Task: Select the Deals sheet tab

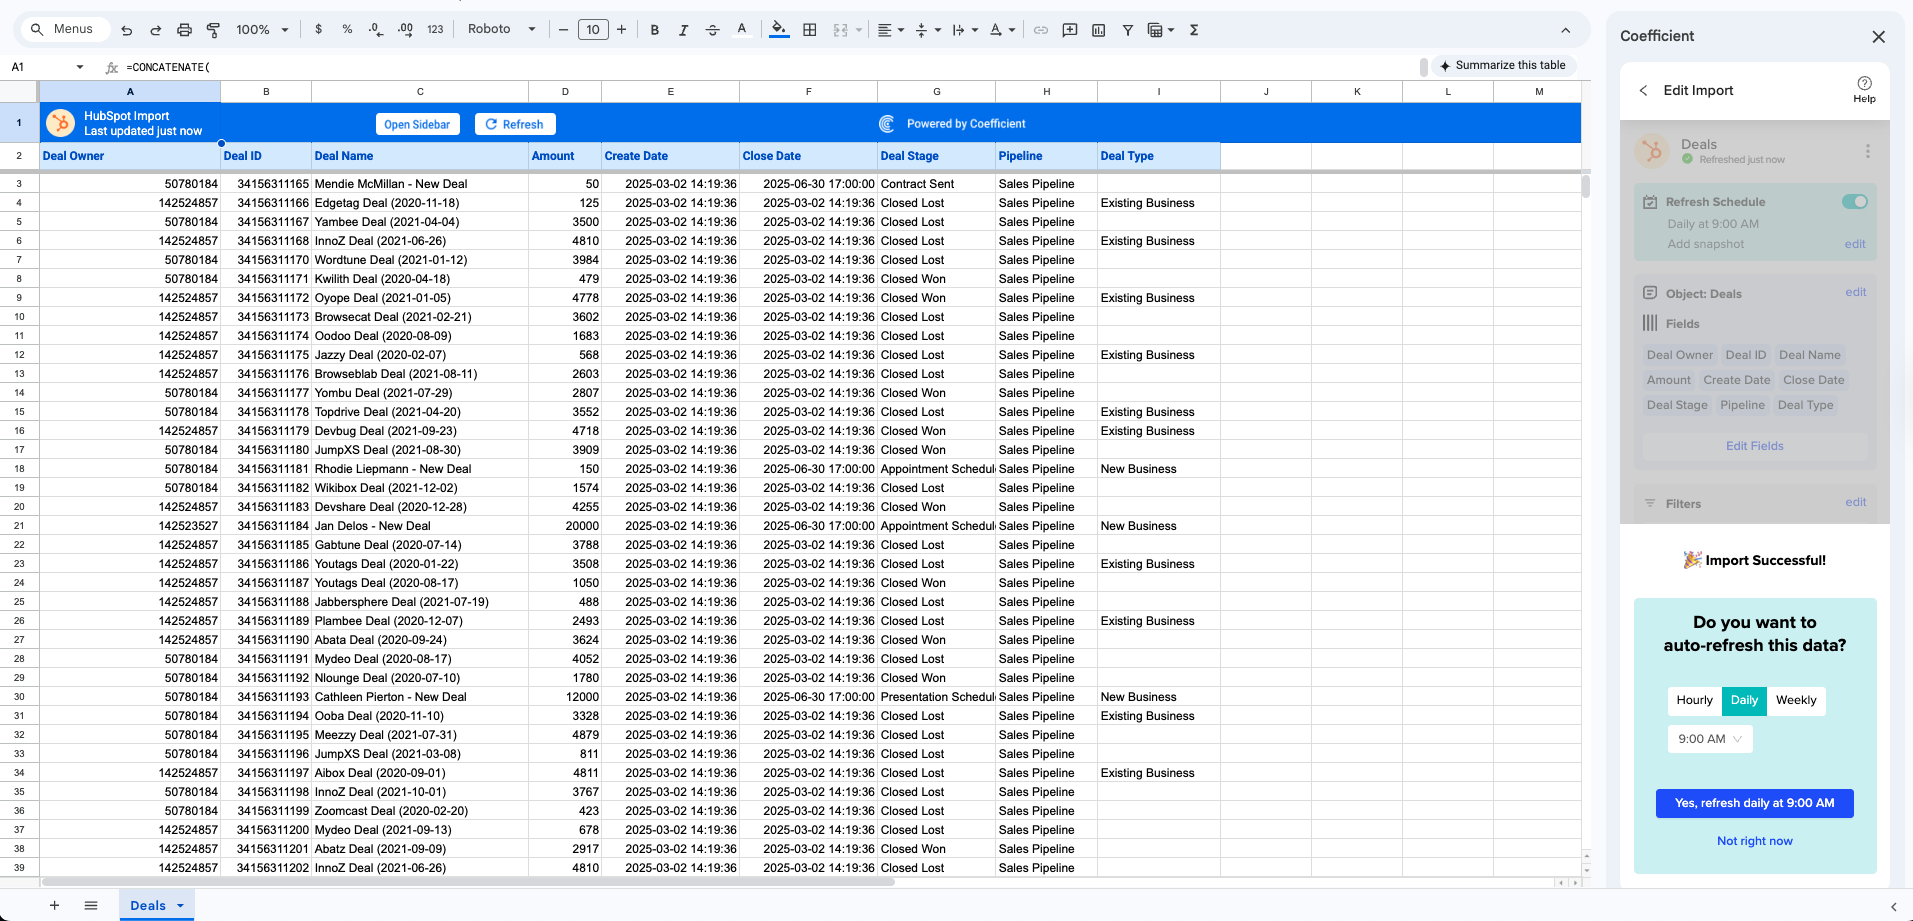Action: 148,904
